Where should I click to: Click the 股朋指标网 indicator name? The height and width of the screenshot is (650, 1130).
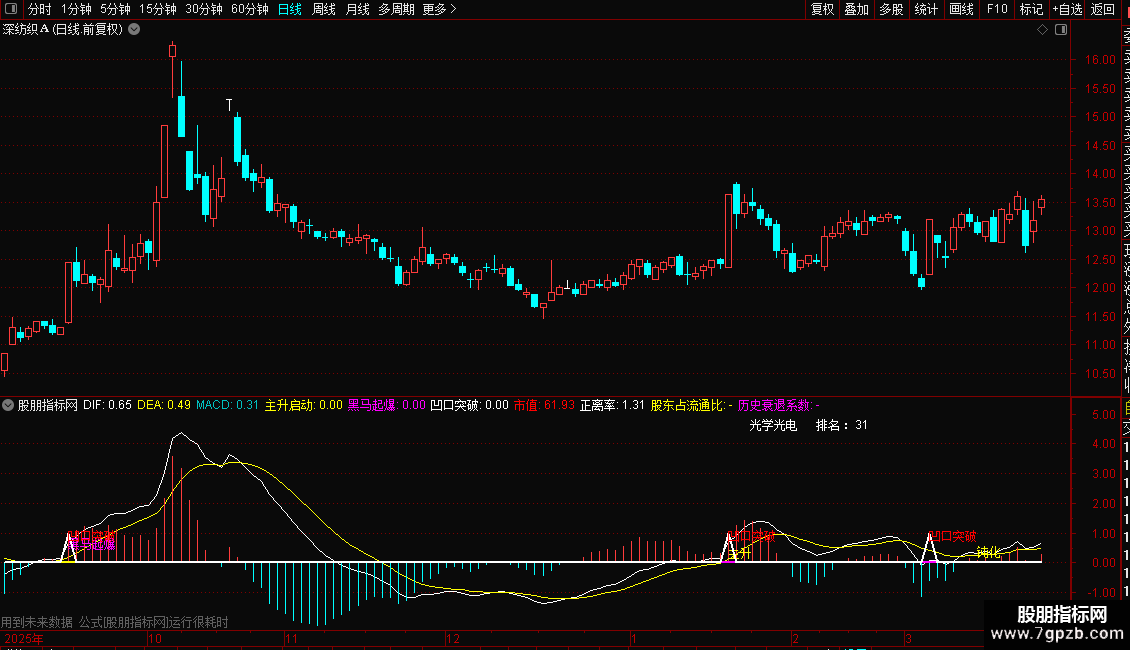coord(48,405)
